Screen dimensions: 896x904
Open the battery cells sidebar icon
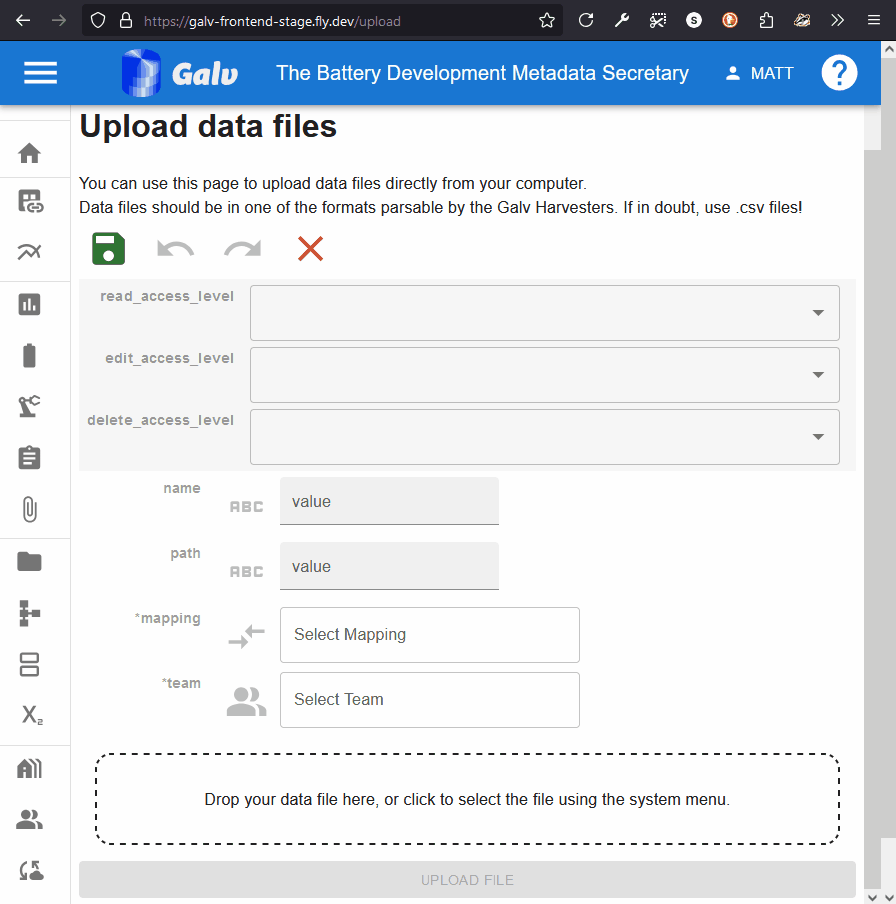click(30, 355)
